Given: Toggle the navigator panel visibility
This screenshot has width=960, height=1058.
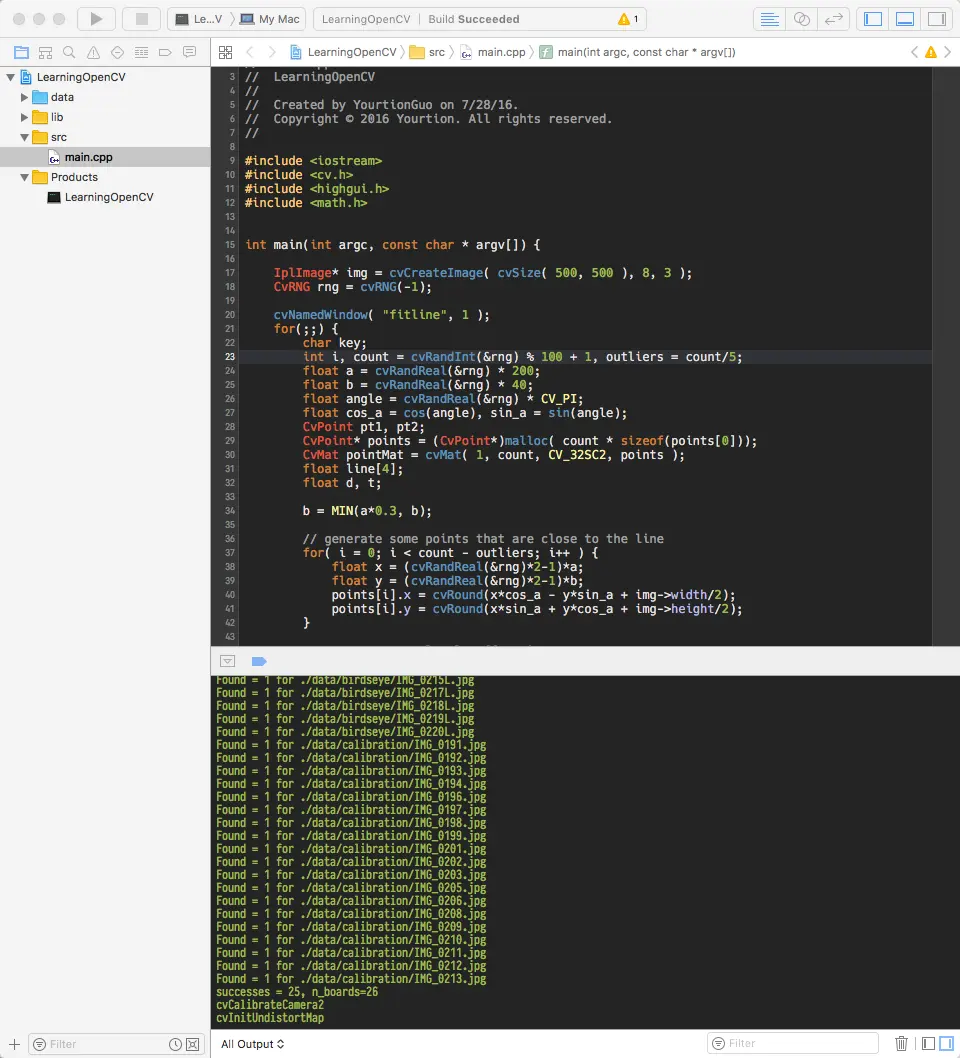Looking at the screenshot, I should click(871, 18).
